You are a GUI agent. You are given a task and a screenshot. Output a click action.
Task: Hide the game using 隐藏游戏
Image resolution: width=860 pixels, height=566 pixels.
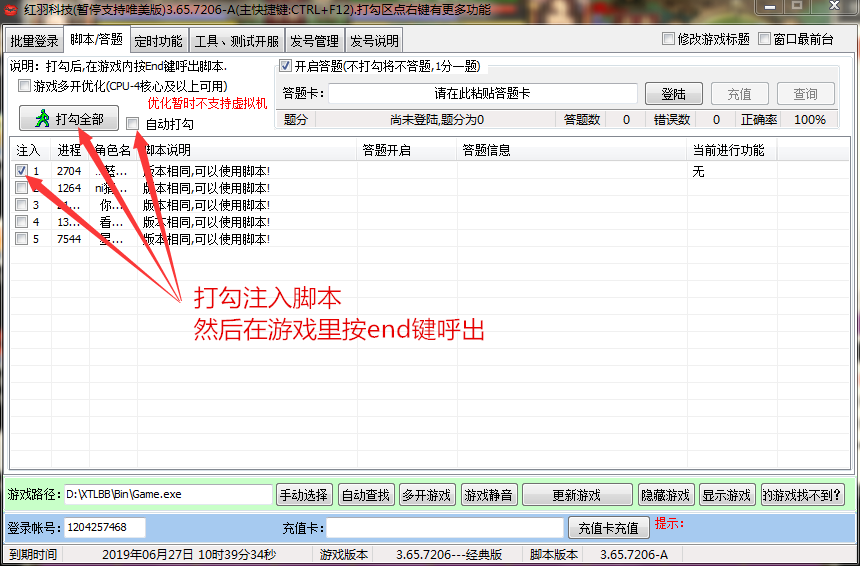665,495
